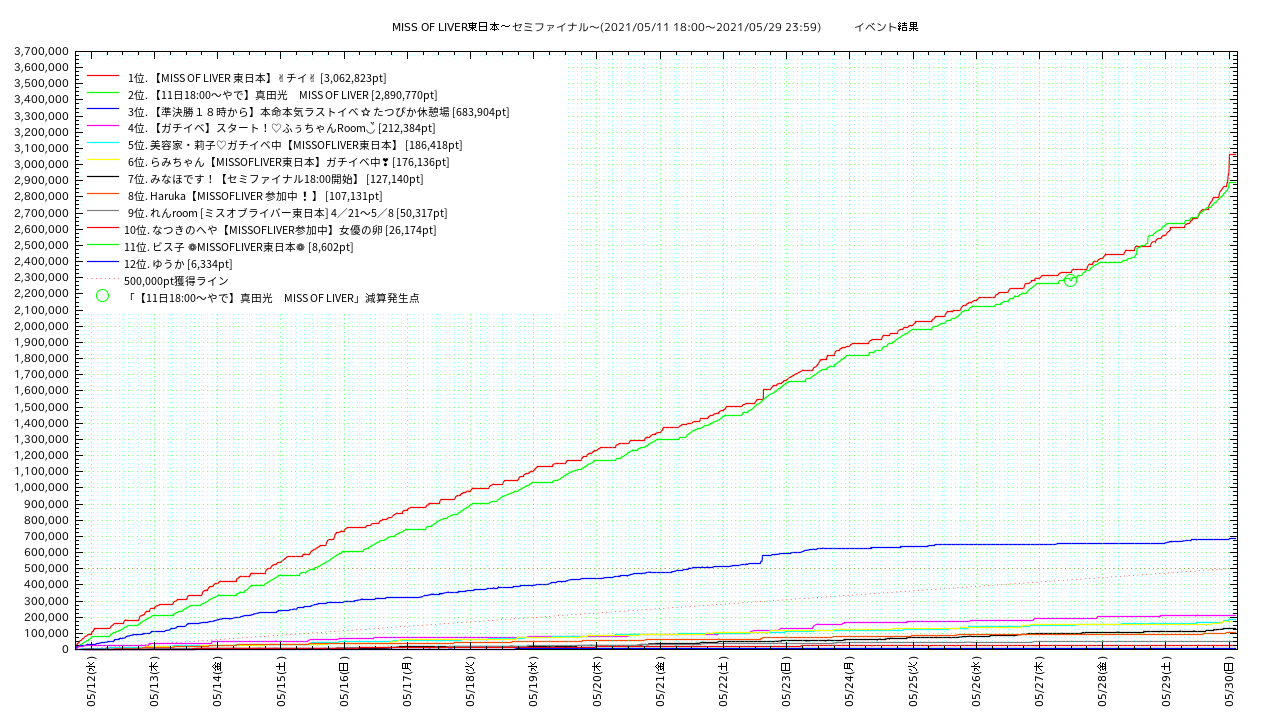Image resolution: width=1280 pixels, height=720 pixels.
Task: Click the x-axis date '05/27(木)'
Action: click(1039, 682)
